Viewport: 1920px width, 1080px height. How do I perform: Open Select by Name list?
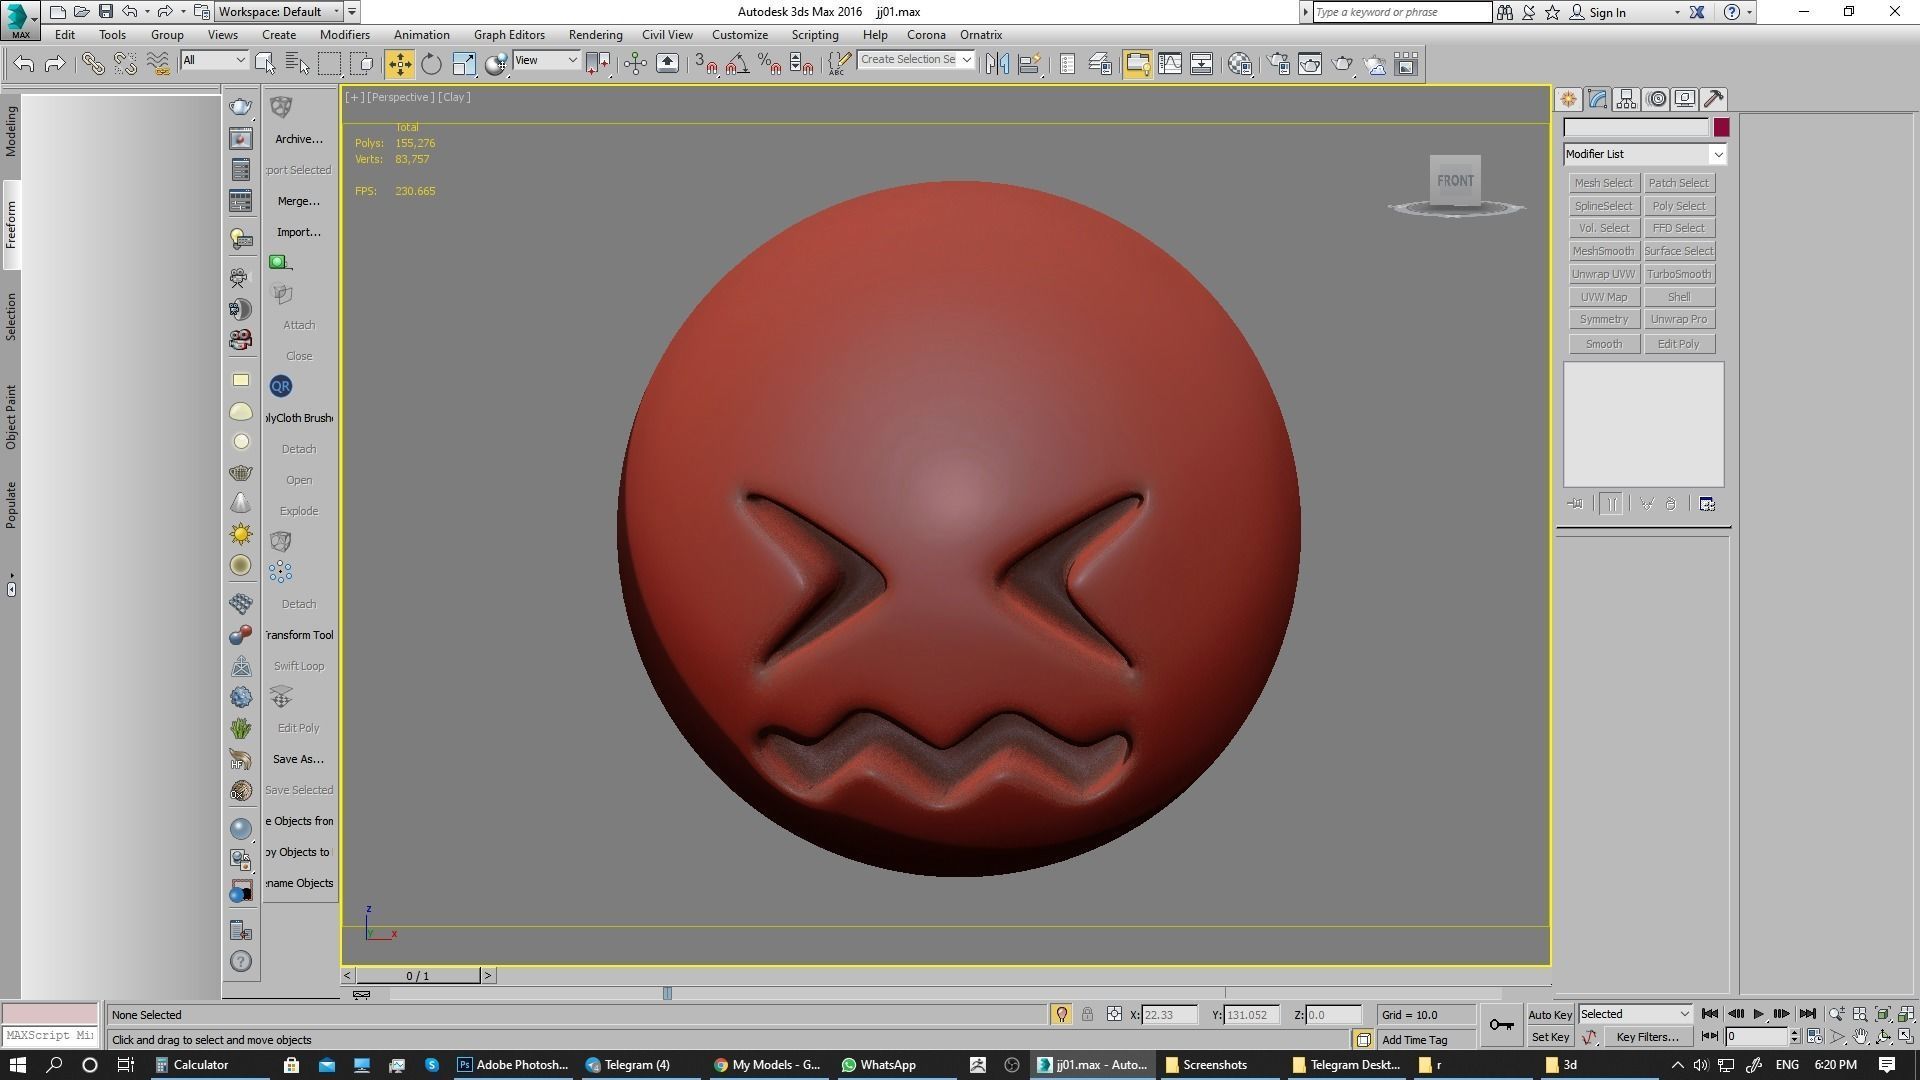pyautogui.click(x=297, y=64)
